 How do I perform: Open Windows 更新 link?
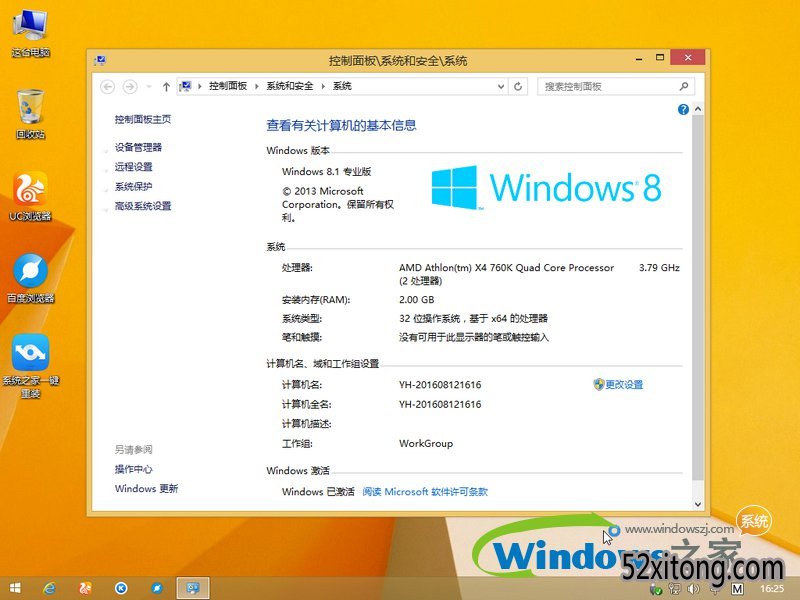point(146,489)
